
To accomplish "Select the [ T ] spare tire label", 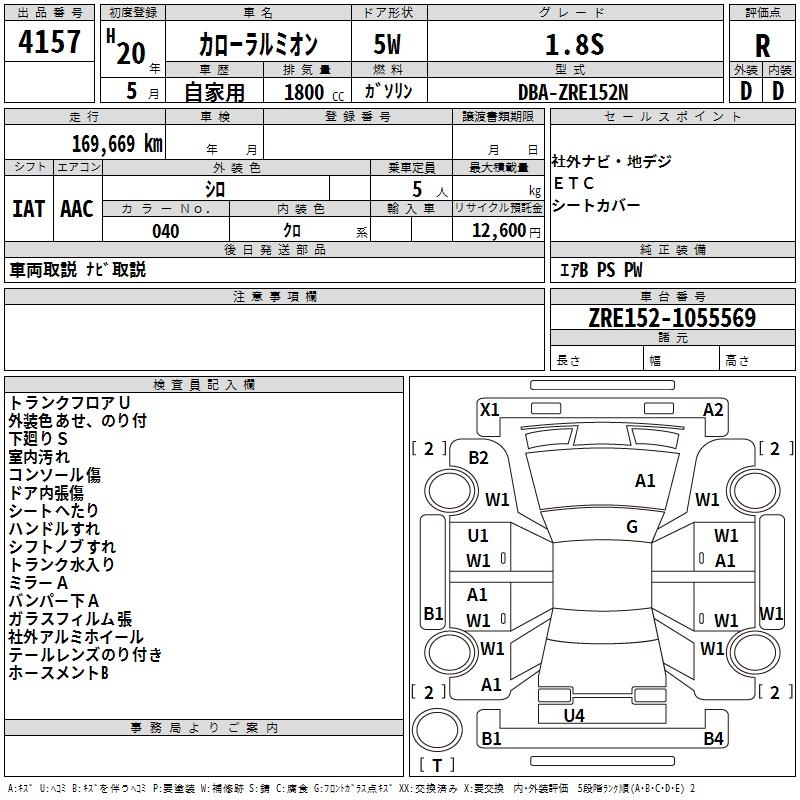I will coord(437,765).
